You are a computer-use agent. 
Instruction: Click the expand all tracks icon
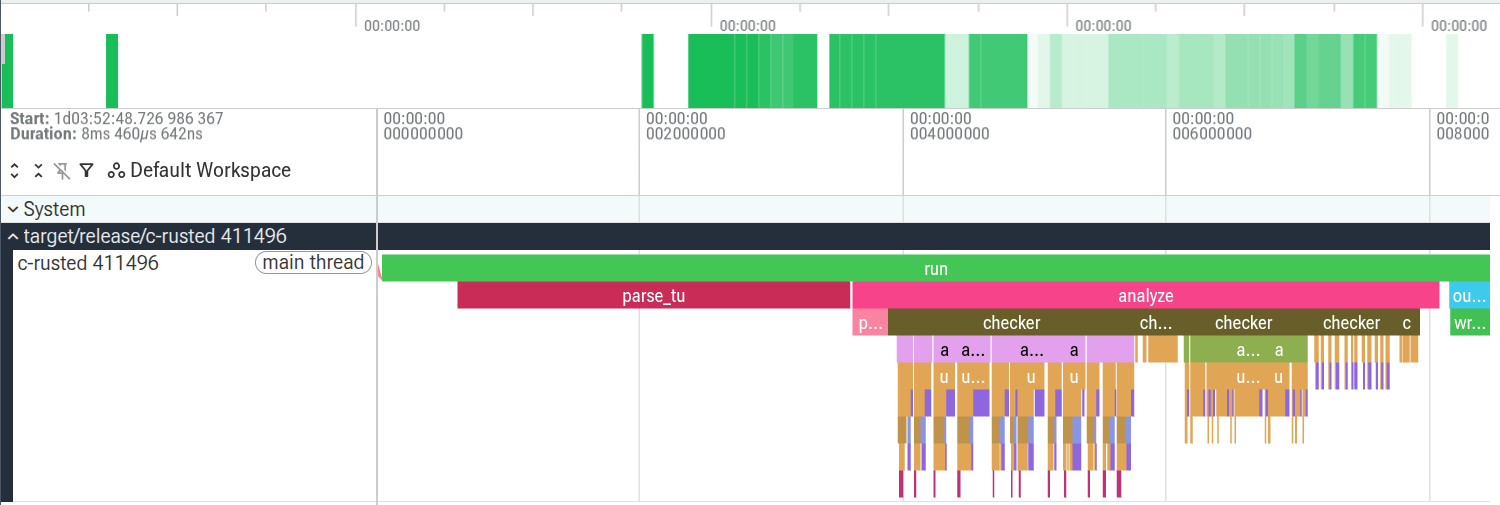click(x=15, y=171)
